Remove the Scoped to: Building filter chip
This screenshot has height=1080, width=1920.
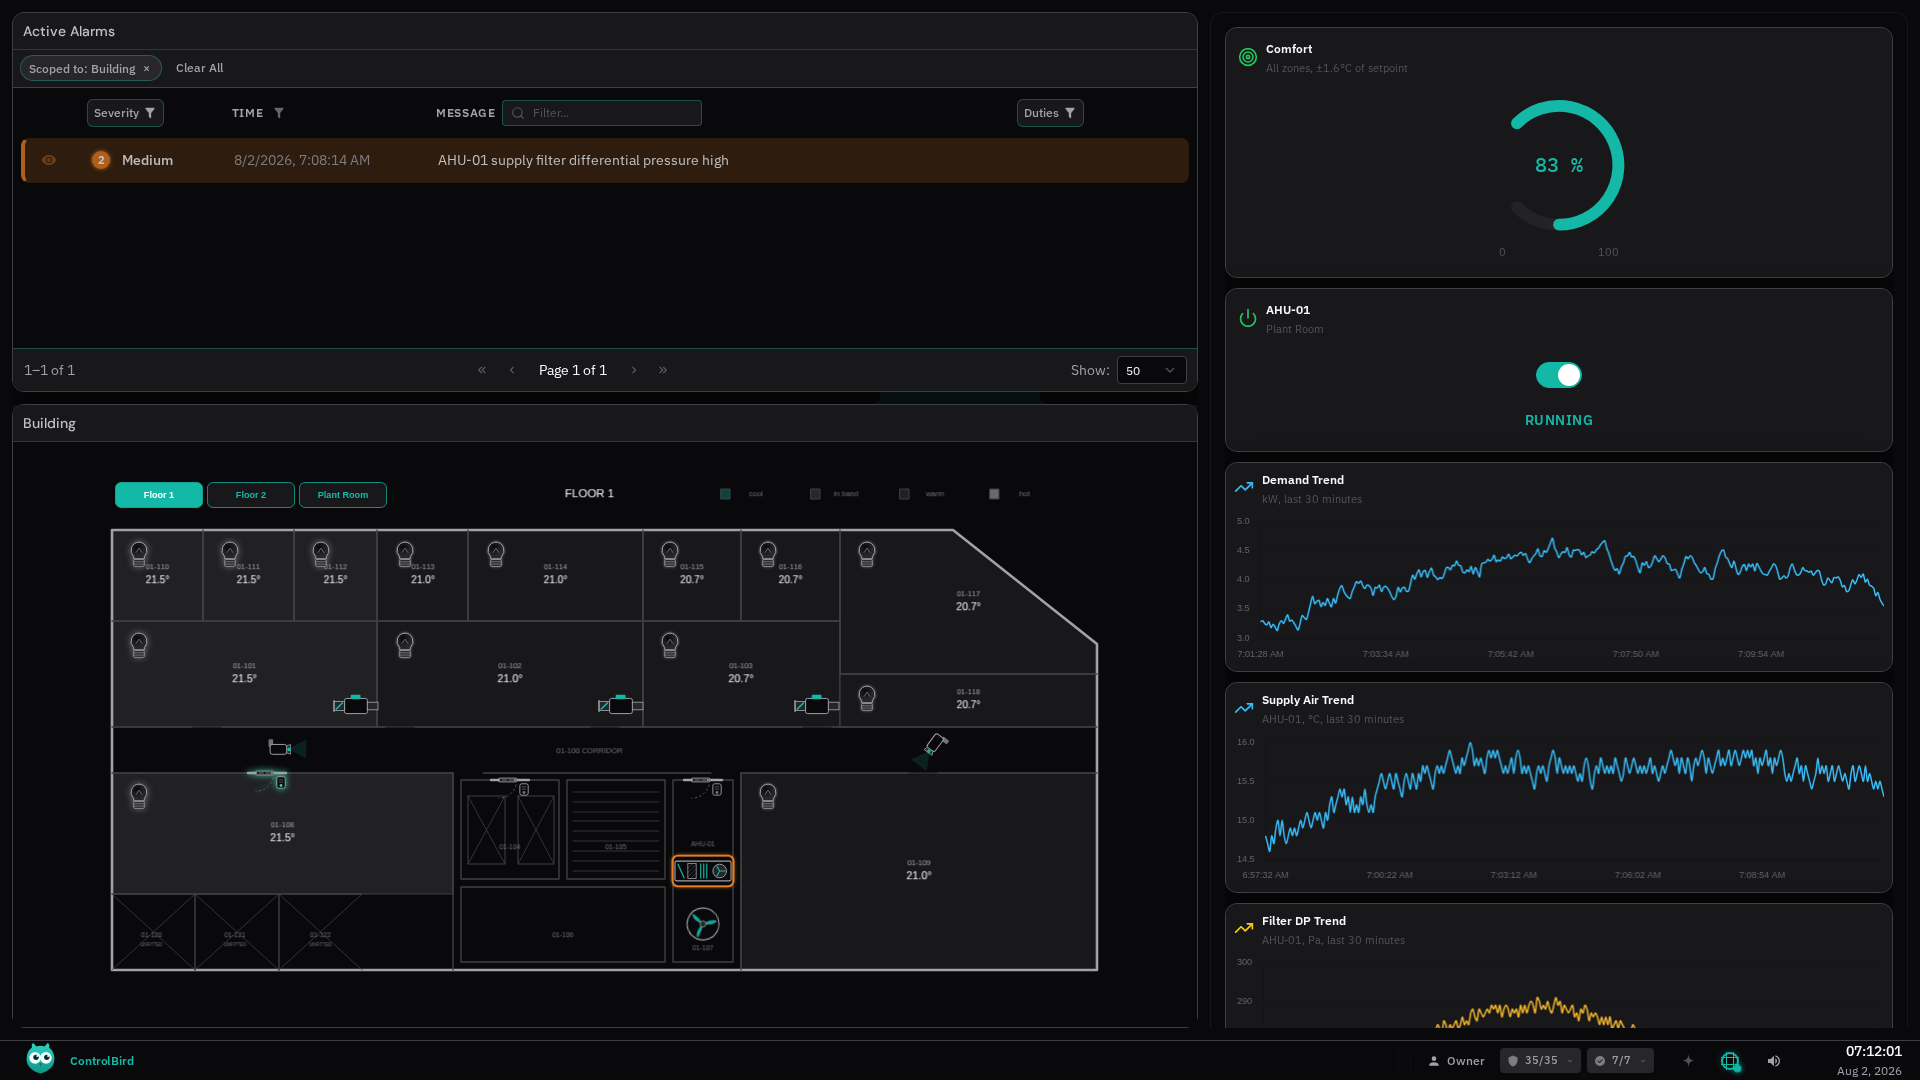point(146,69)
